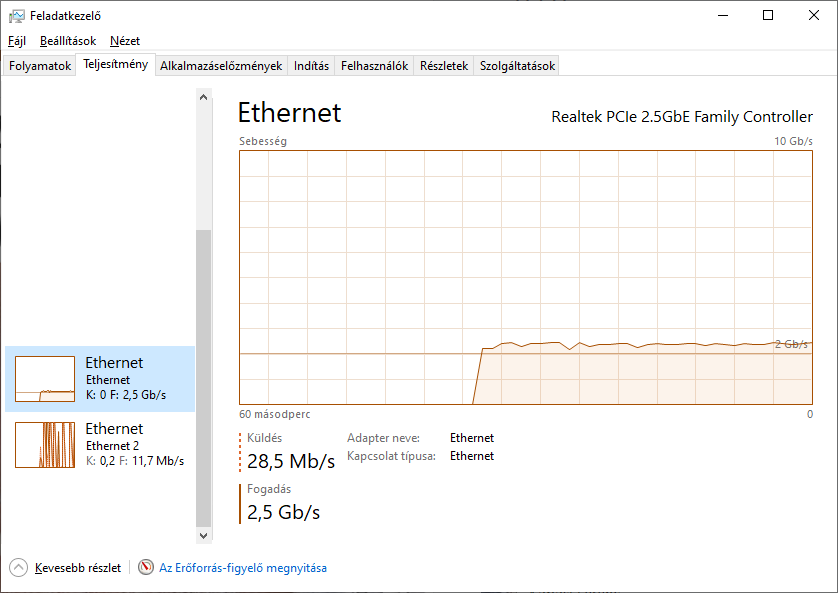Select the Ethernet 2 mini graph thumbnail
The image size is (838, 593).
pyautogui.click(x=45, y=445)
